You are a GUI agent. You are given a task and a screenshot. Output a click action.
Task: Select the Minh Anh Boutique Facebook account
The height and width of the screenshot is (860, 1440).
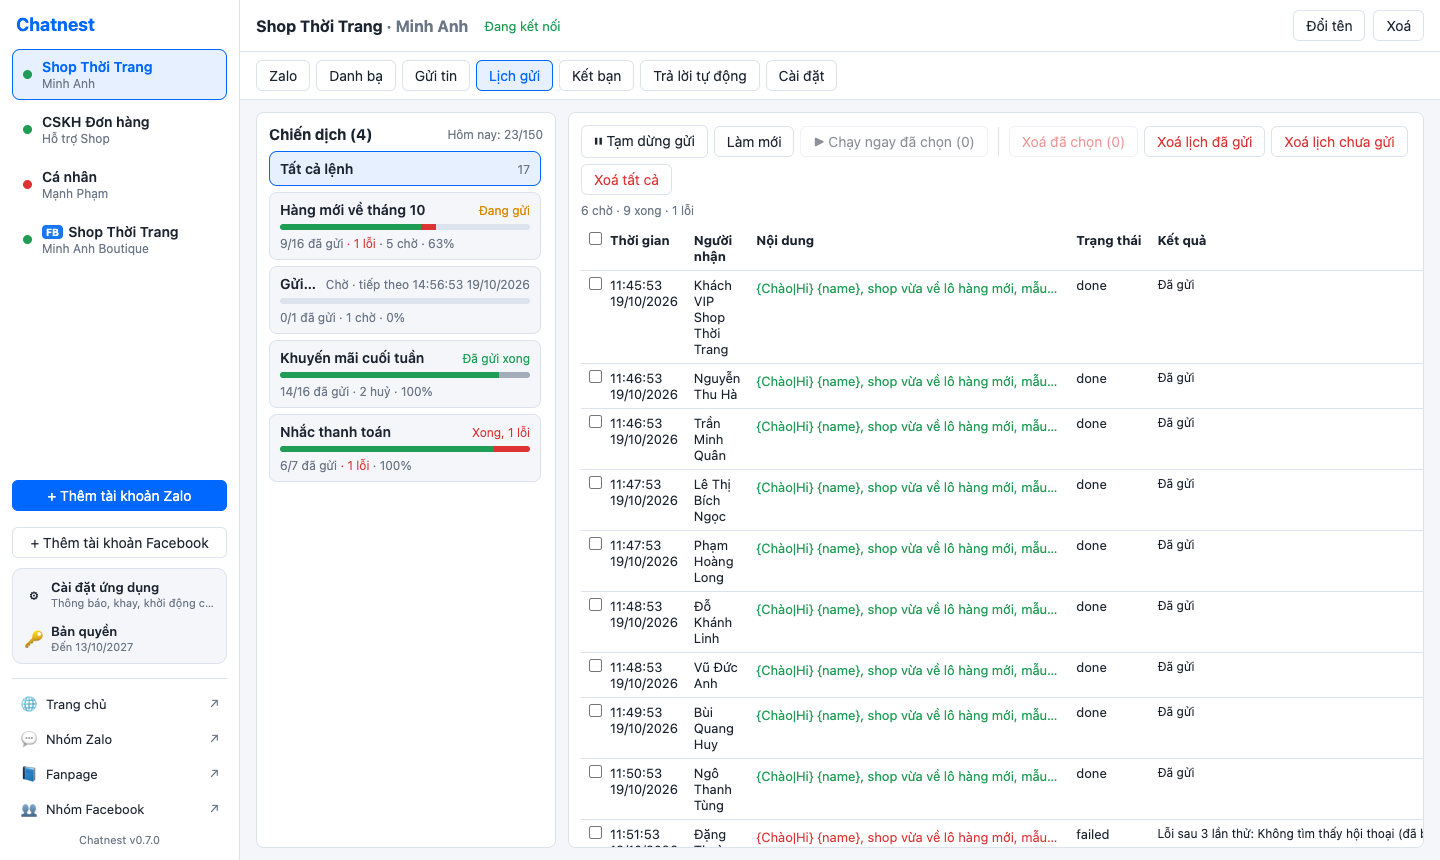coord(119,240)
